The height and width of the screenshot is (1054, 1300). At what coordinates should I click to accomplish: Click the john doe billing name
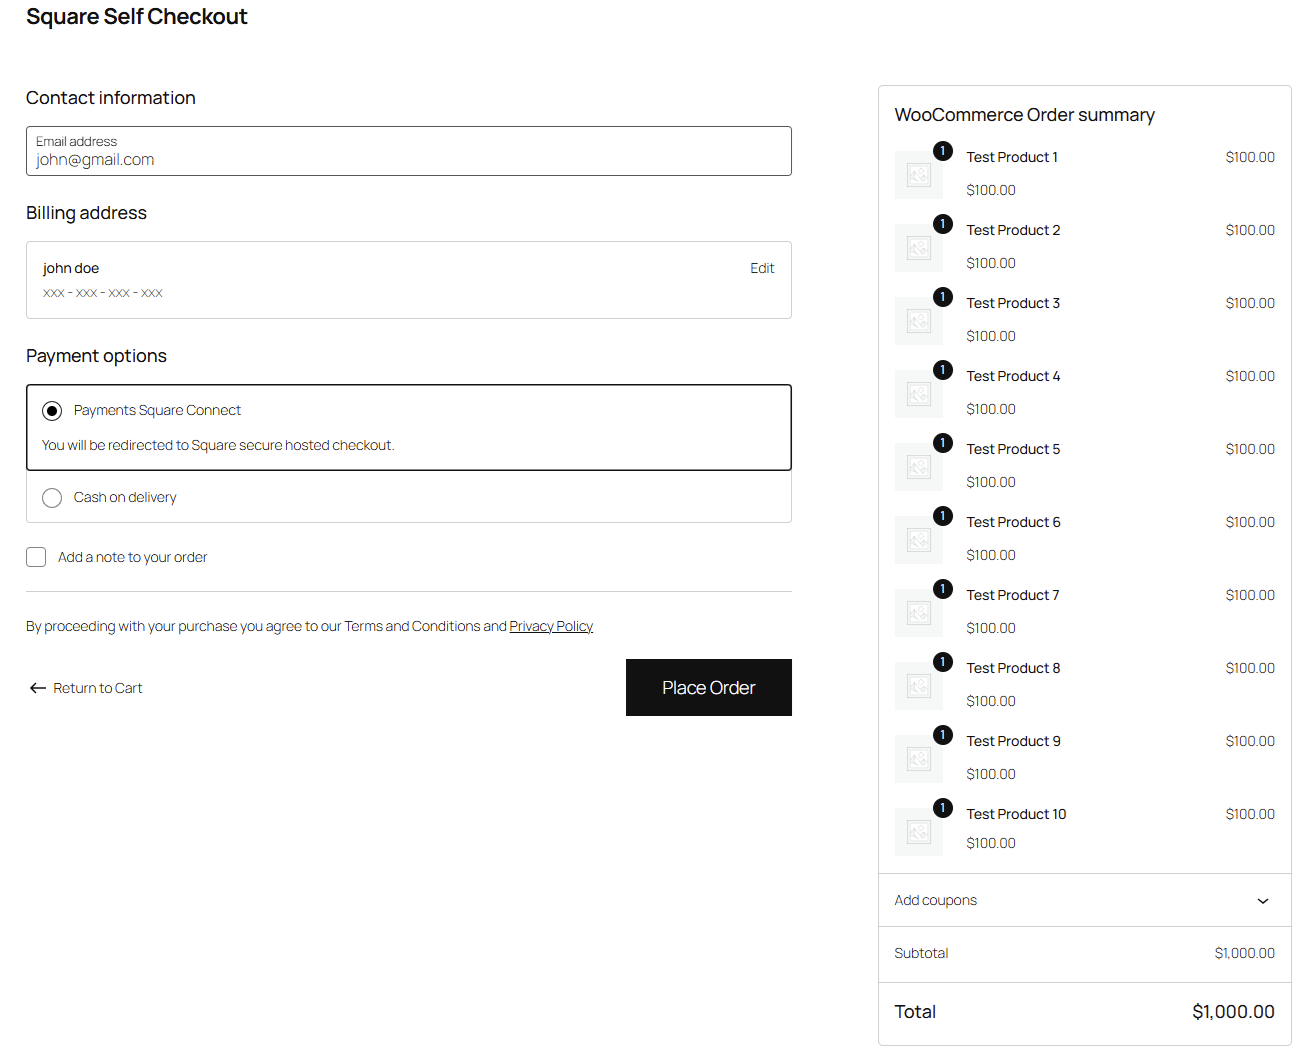pyautogui.click(x=71, y=268)
